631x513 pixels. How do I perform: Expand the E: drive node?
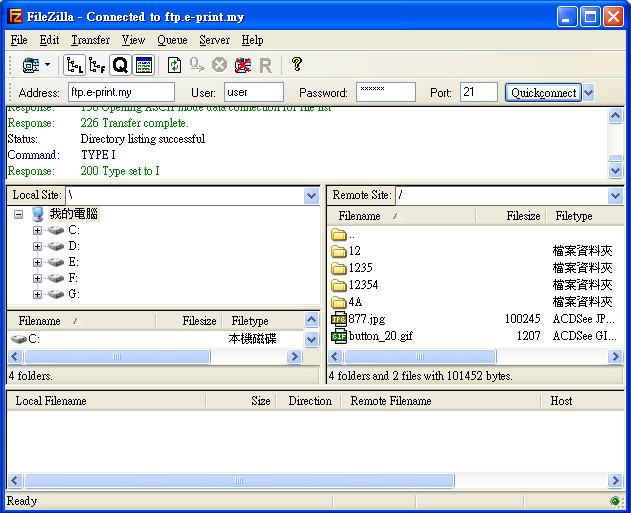[37, 262]
